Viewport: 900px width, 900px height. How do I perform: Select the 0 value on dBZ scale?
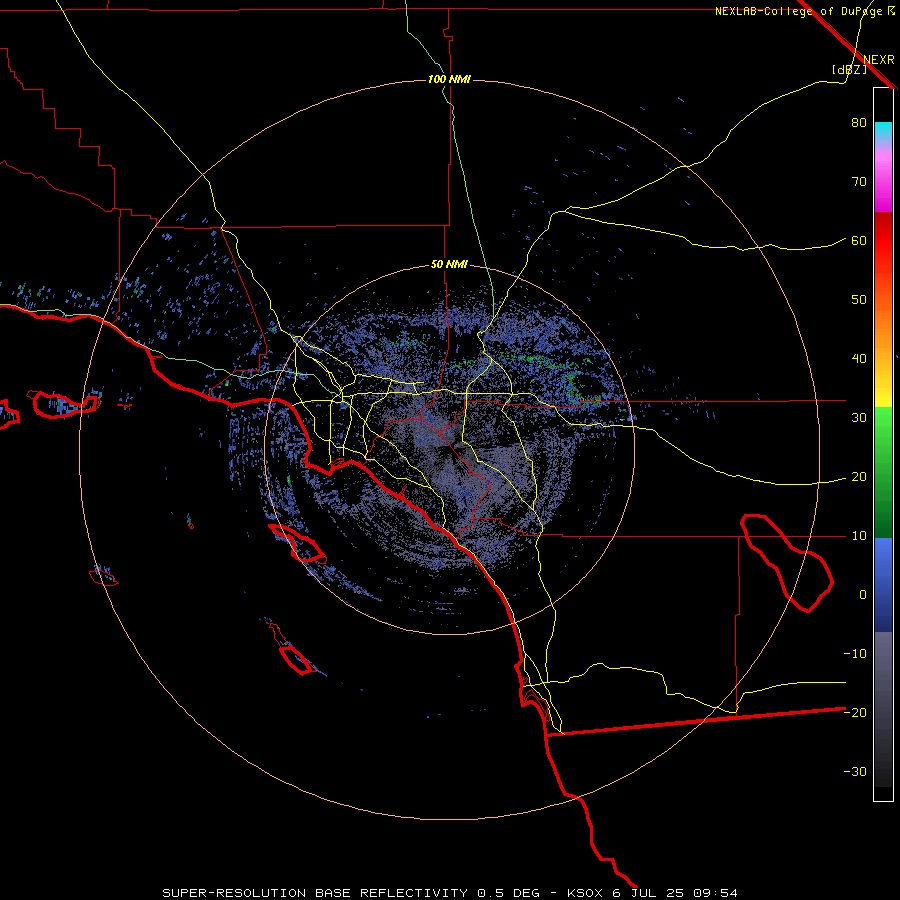tap(863, 595)
